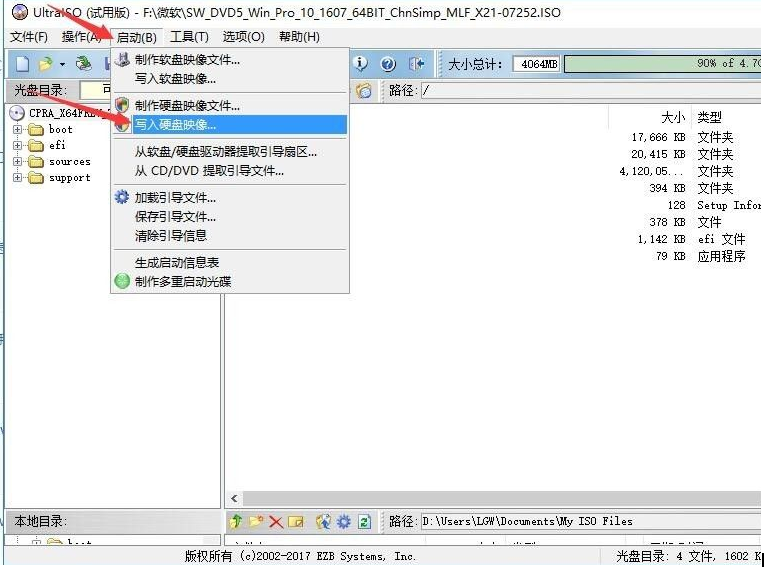Click the New file toolbar icon
764x567 pixels.
[21, 64]
